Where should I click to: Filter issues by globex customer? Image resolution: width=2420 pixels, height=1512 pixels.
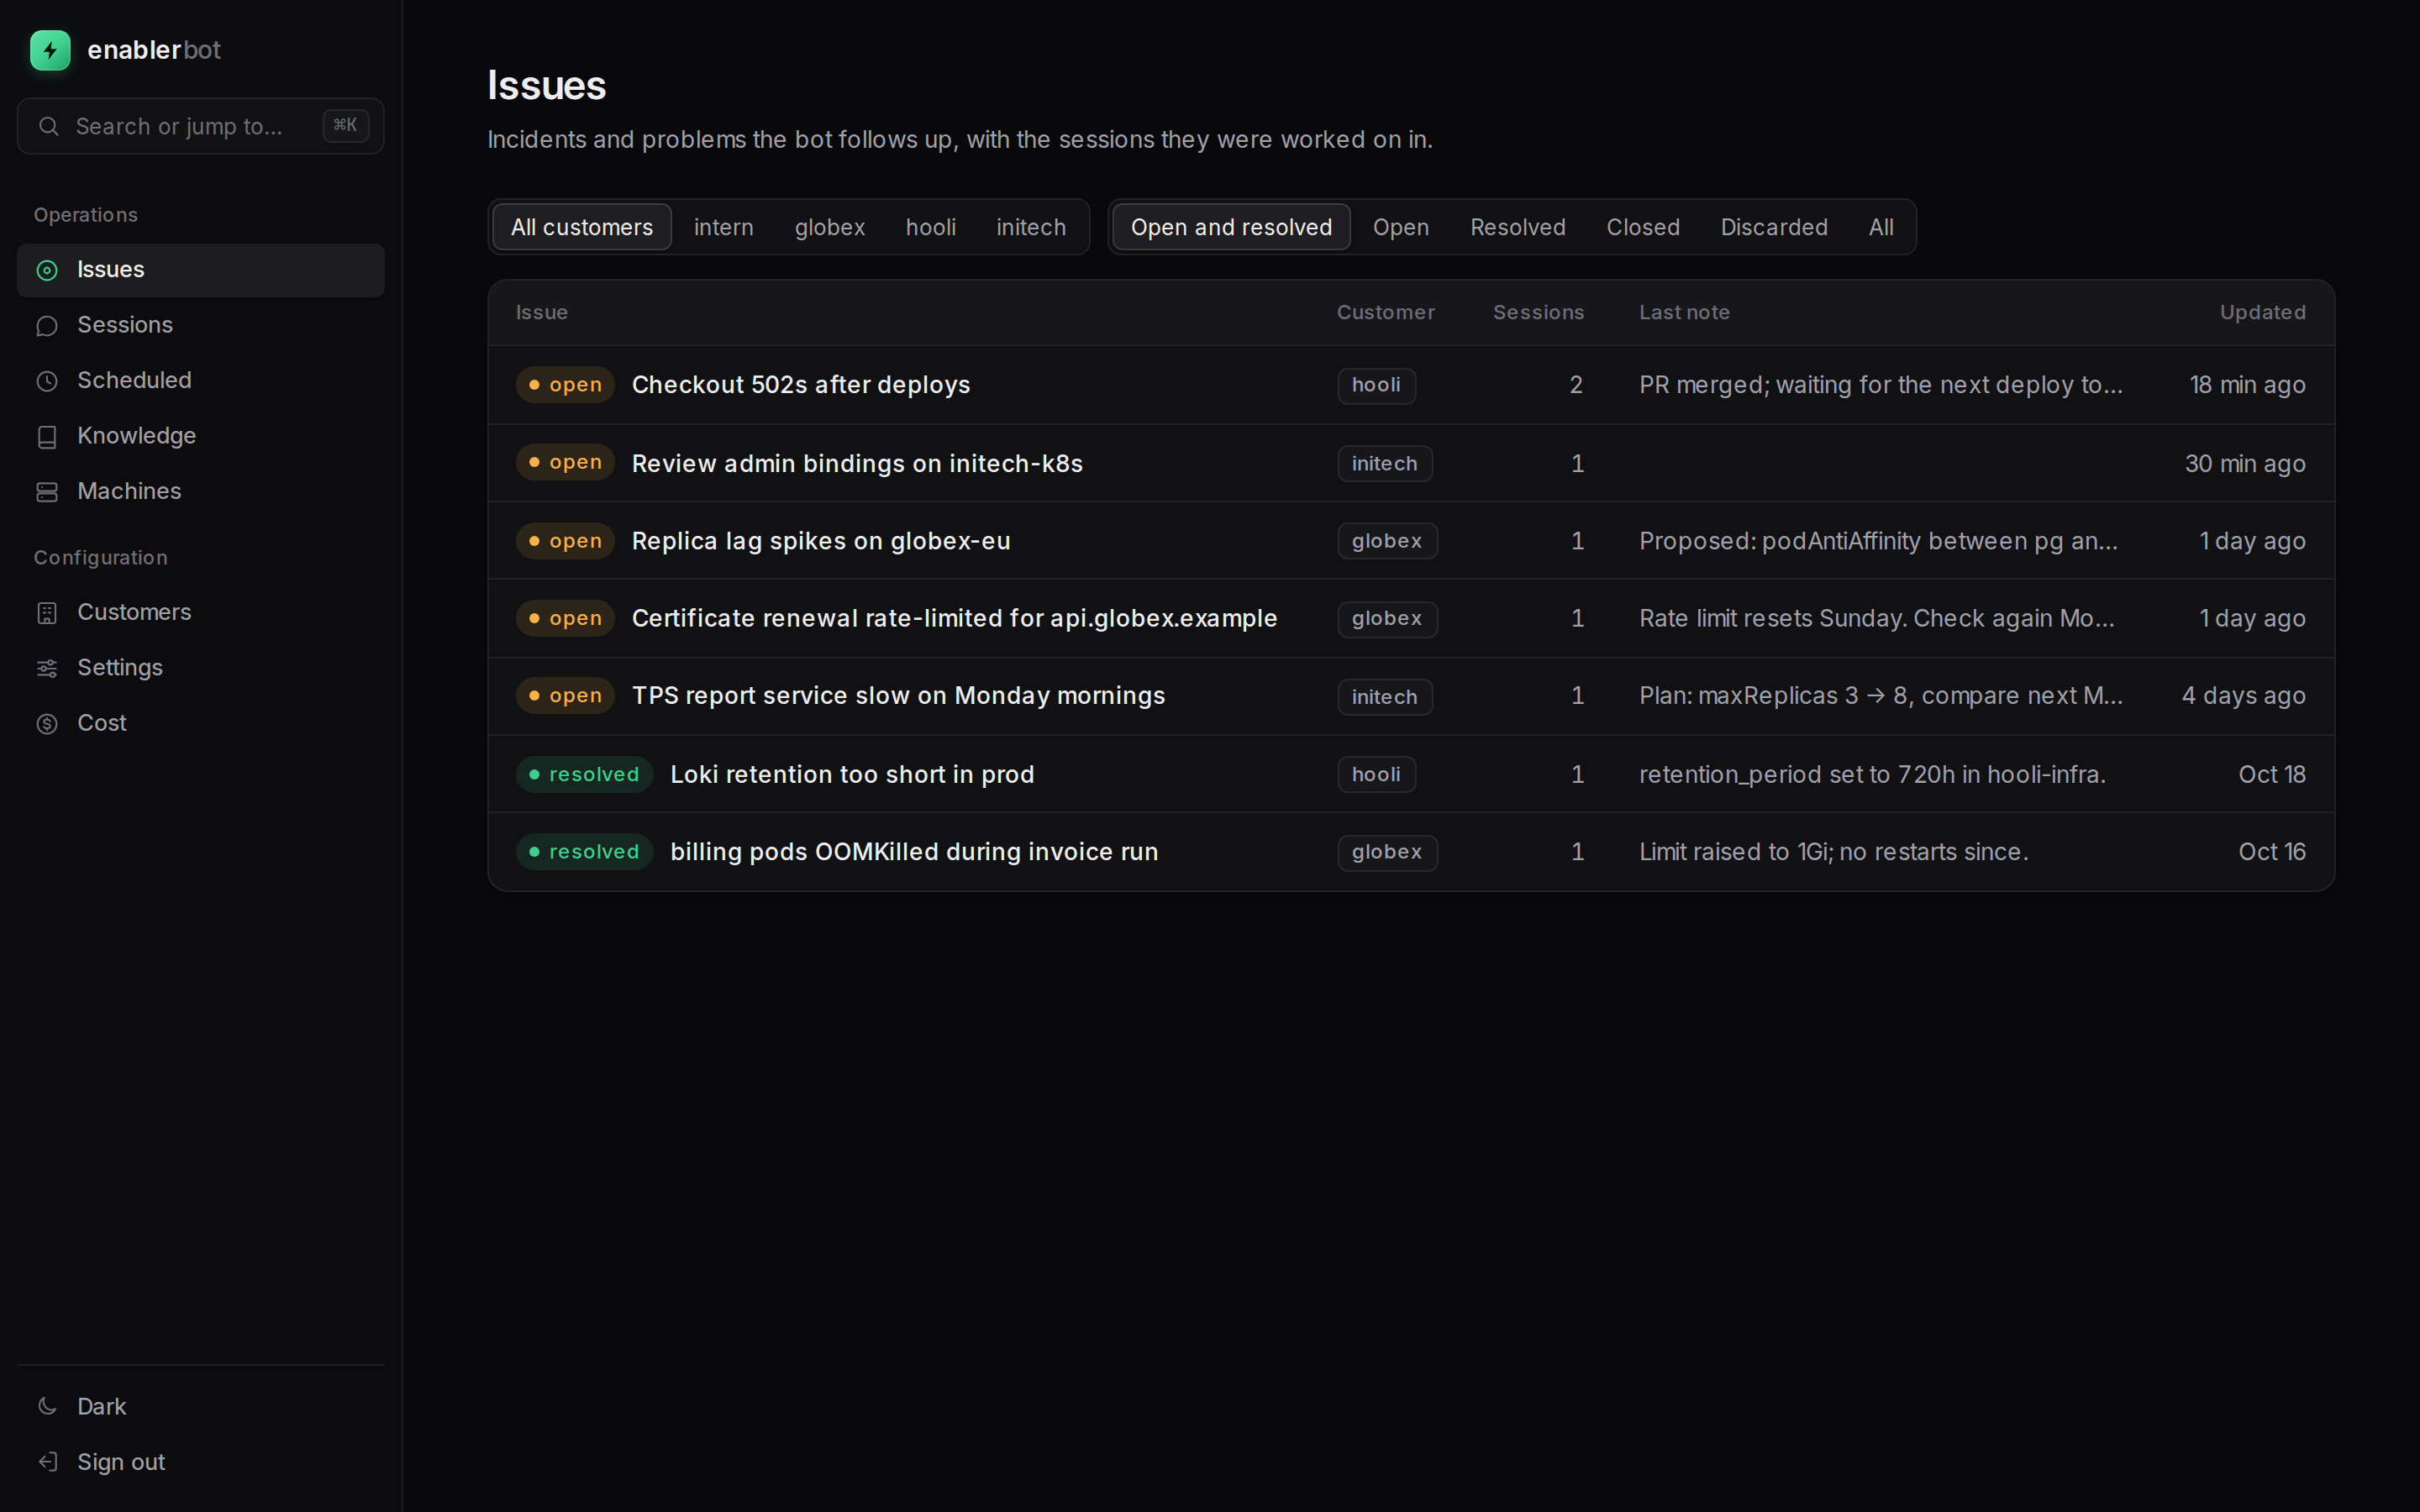point(829,227)
